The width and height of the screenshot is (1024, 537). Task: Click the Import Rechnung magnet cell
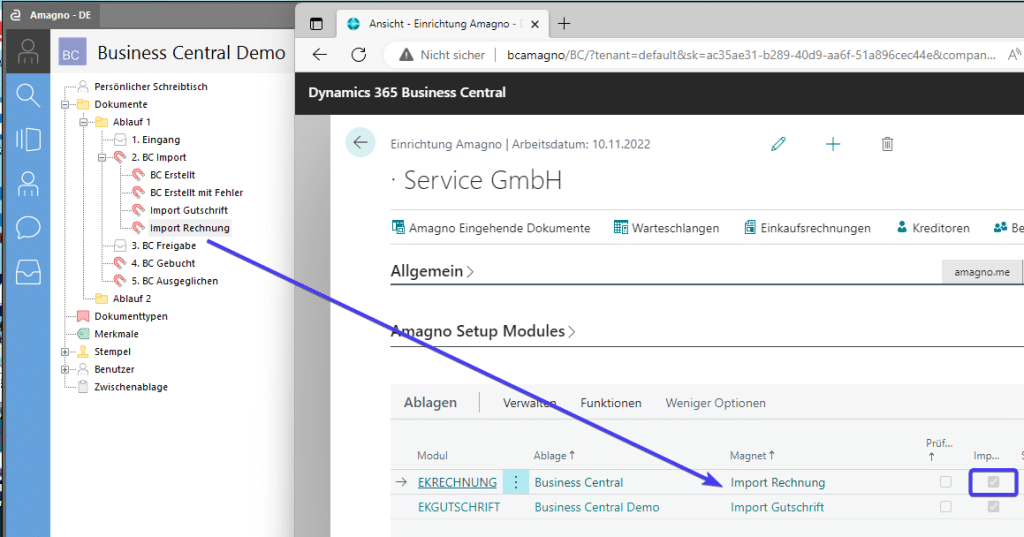(778, 483)
